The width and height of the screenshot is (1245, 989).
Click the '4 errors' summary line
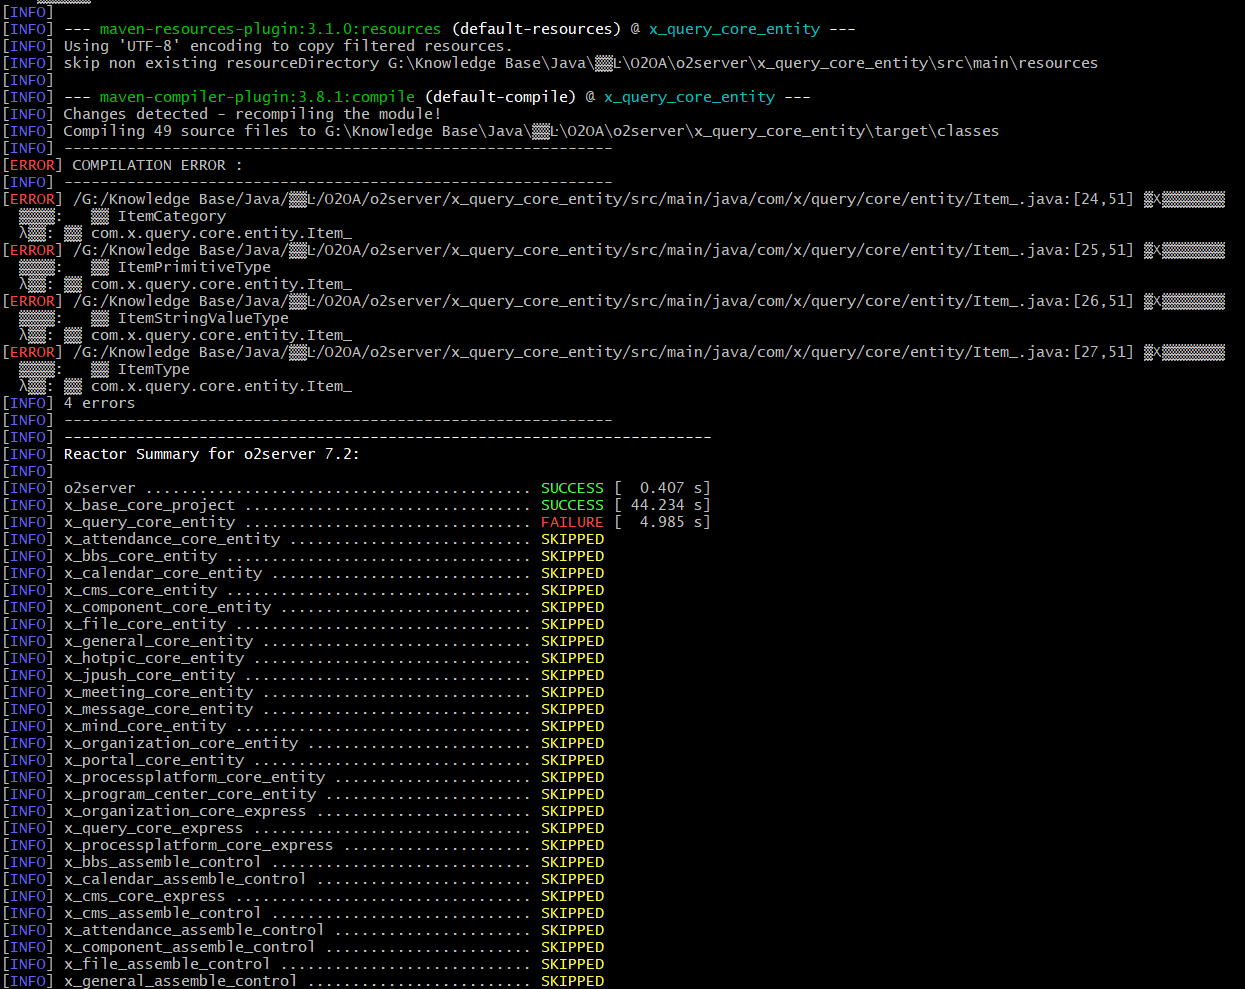click(99, 403)
